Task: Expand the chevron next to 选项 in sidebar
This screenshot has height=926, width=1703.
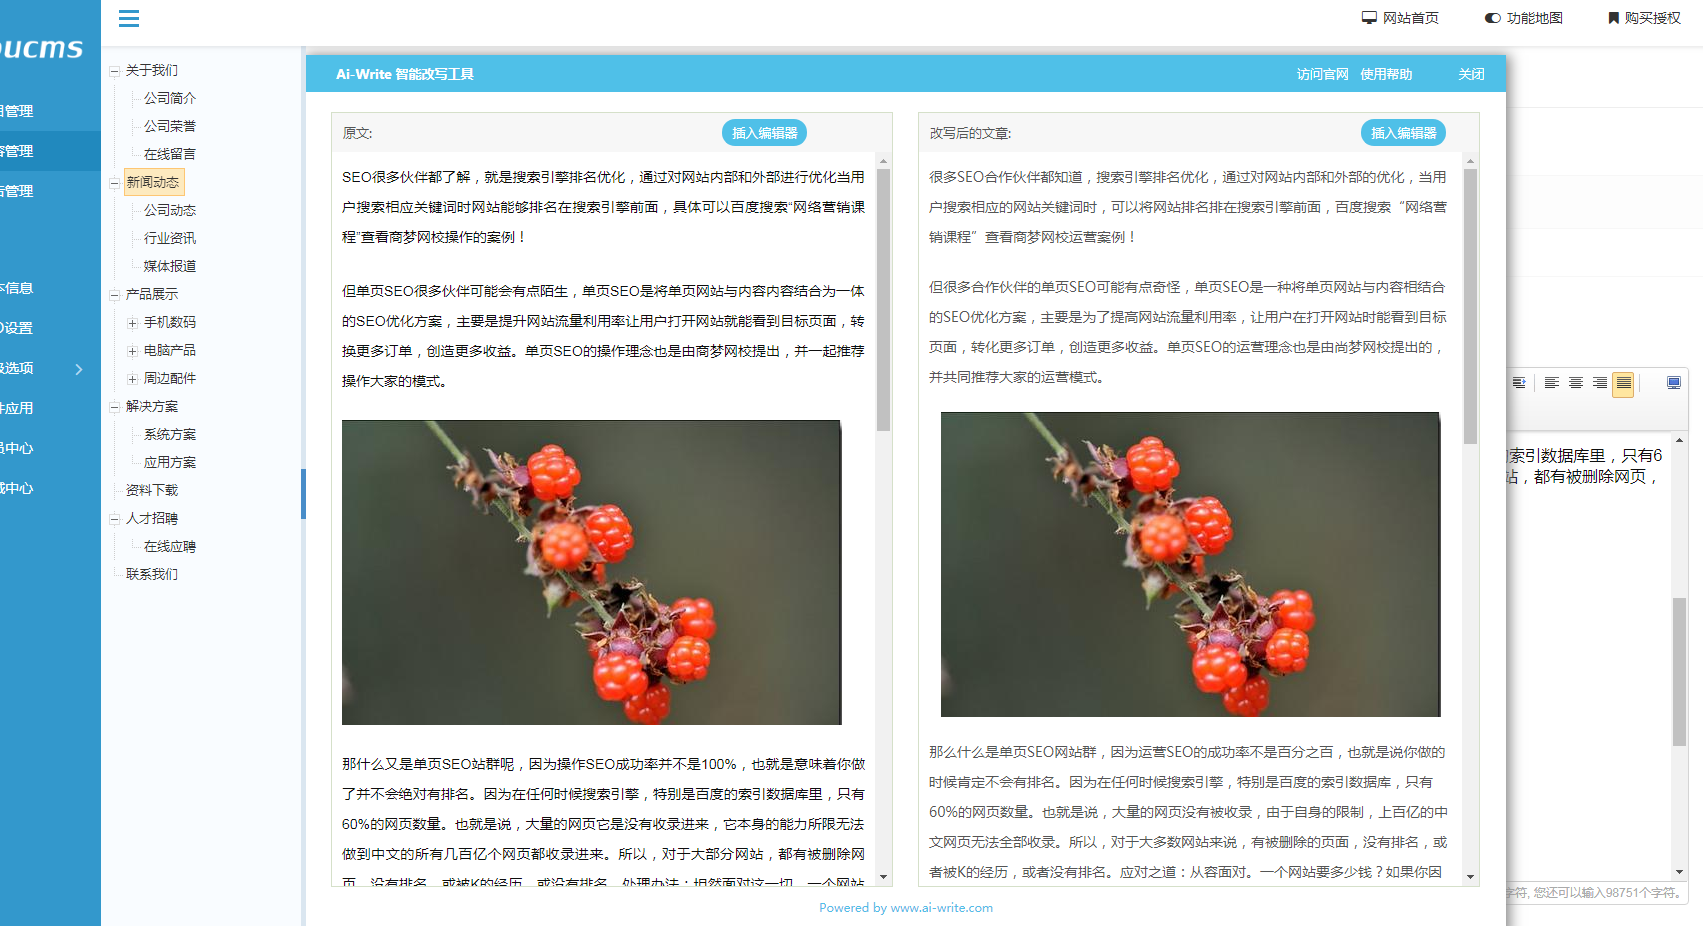Action: 79,369
